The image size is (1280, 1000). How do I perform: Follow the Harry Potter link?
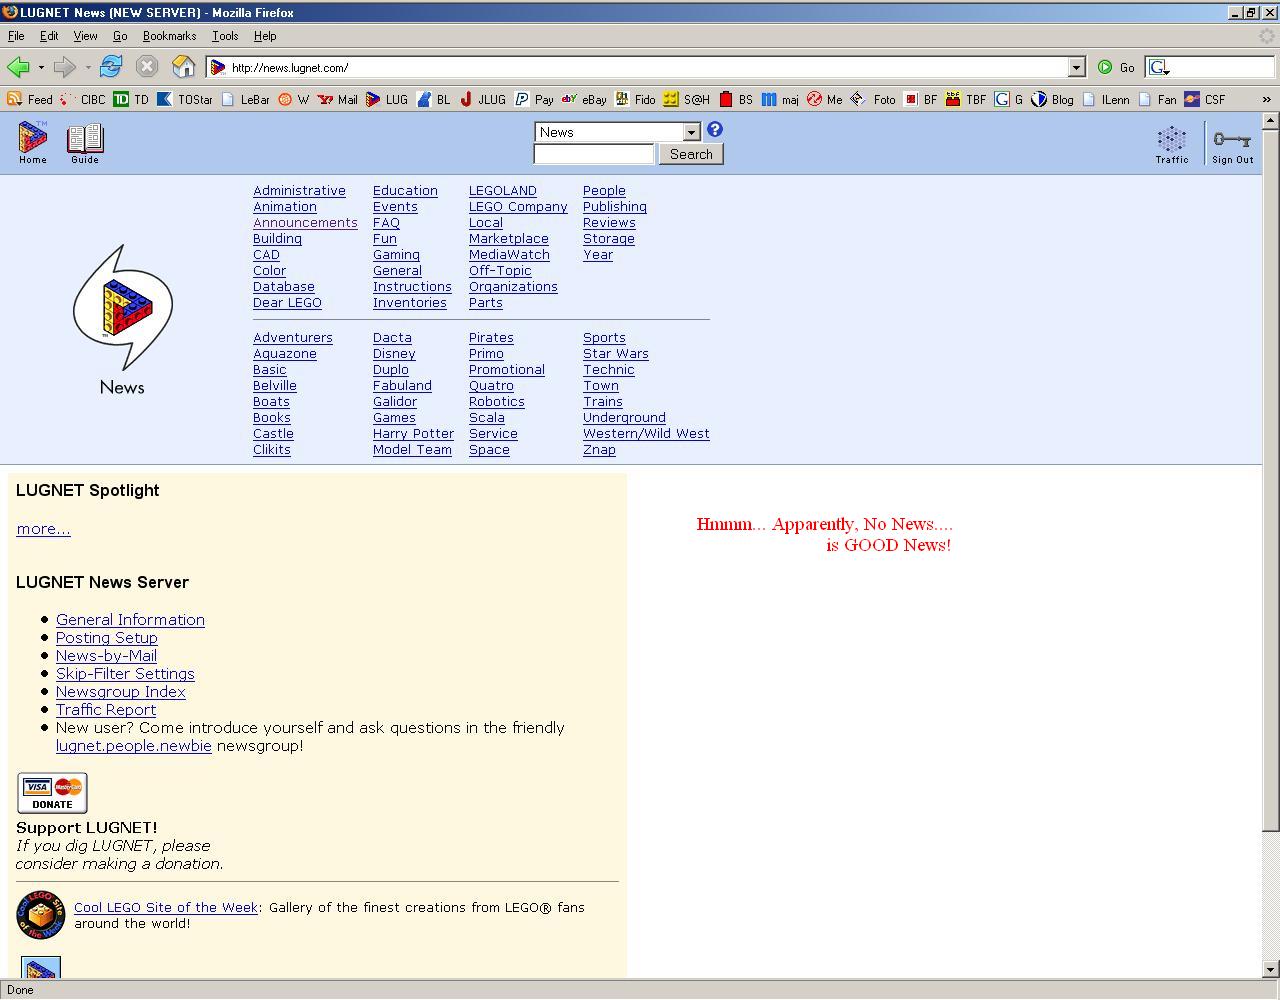pyautogui.click(x=413, y=434)
